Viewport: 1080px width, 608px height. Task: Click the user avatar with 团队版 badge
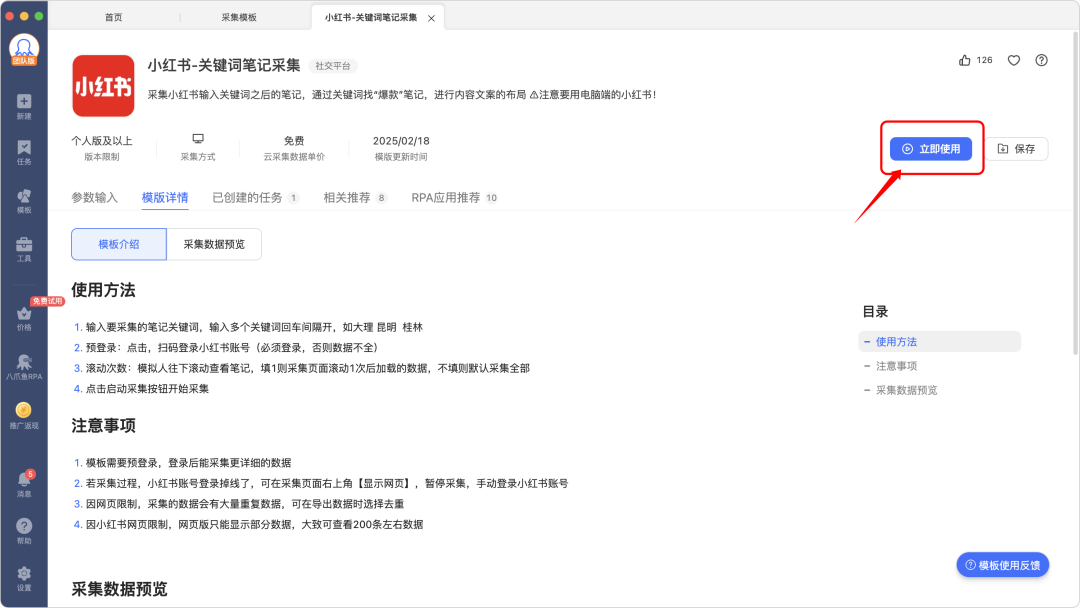tap(24, 50)
